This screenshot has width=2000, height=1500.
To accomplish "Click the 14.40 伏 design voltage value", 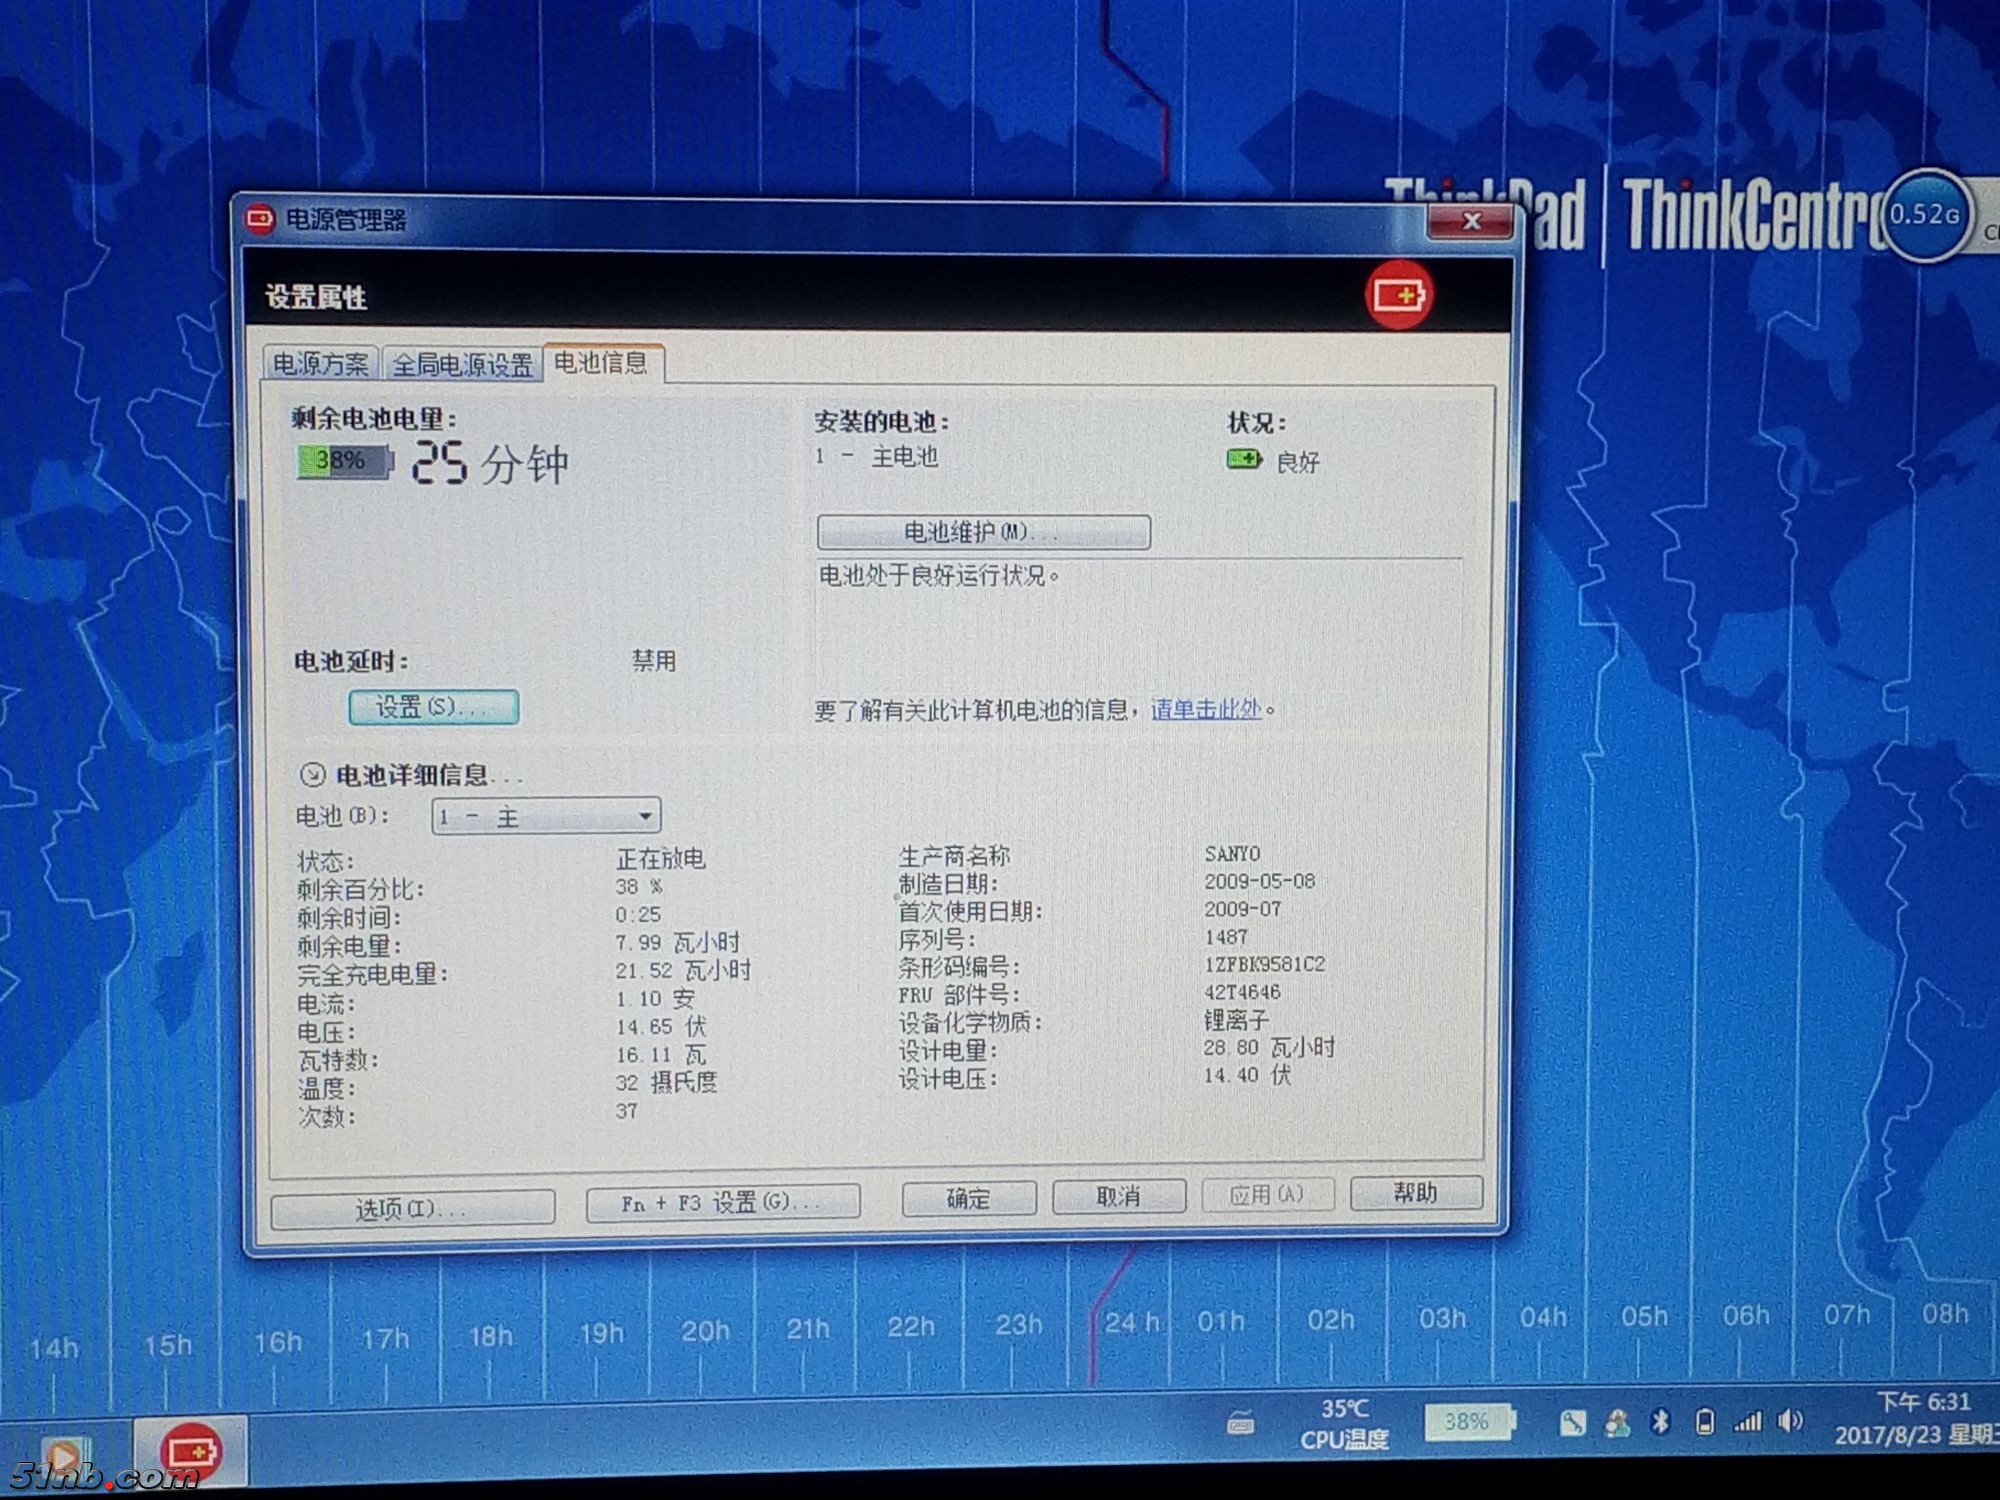I will (1247, 1075).
